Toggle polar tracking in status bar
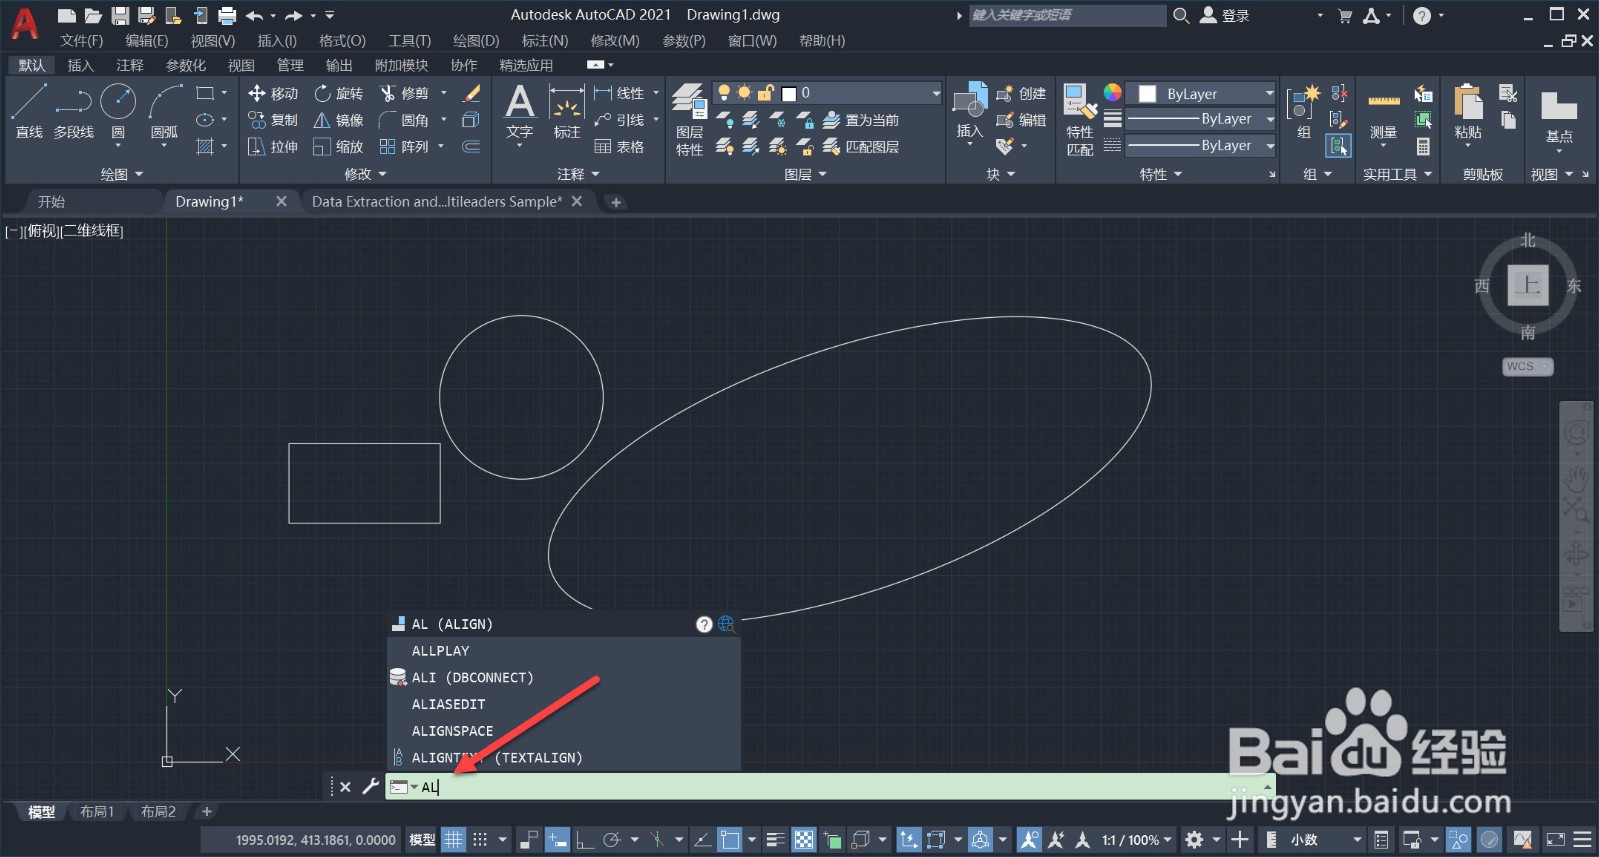Viewport: 1599px width, 857px height. click(612, 840)
